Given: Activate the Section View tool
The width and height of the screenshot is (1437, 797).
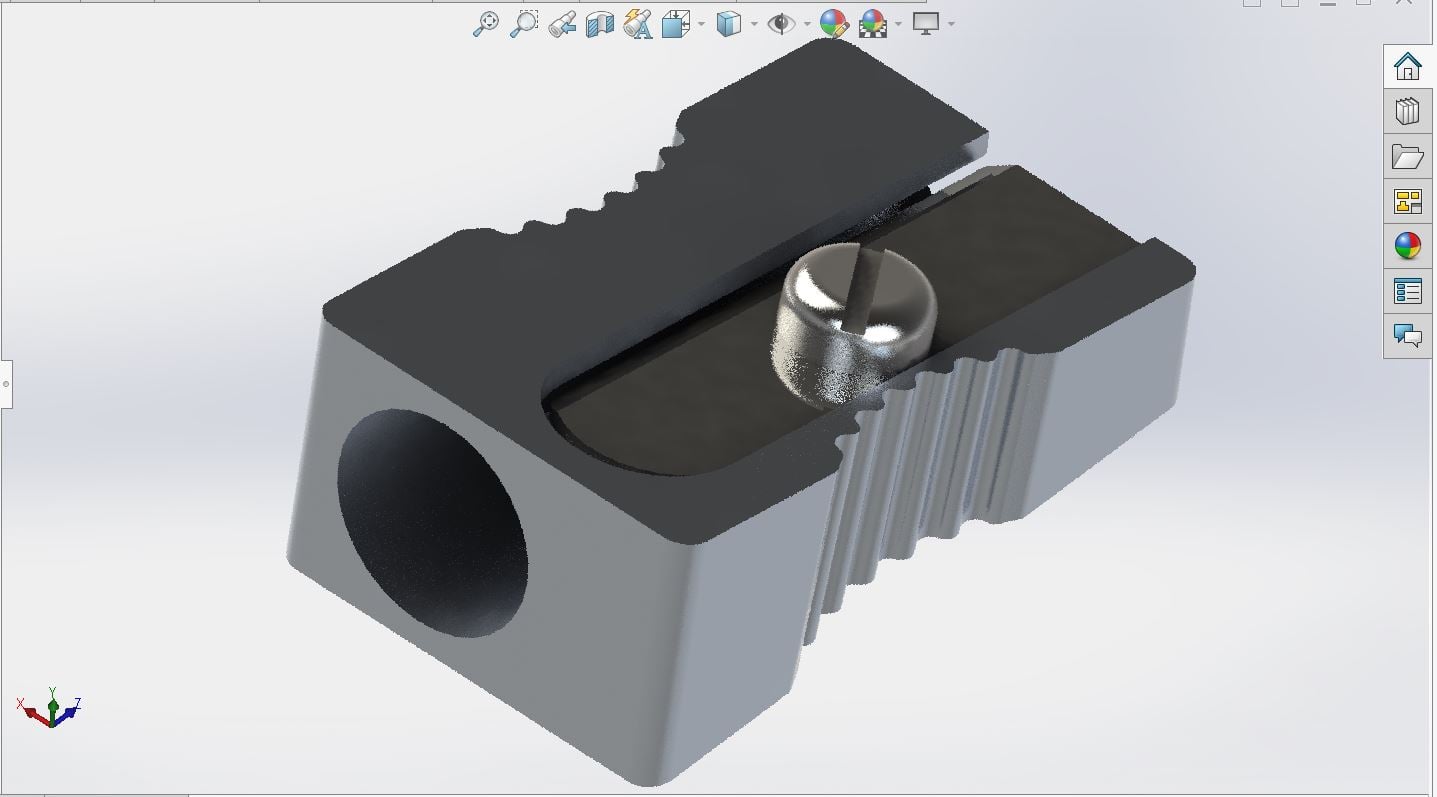Looking at the screenshot, I should coord(599,24).
